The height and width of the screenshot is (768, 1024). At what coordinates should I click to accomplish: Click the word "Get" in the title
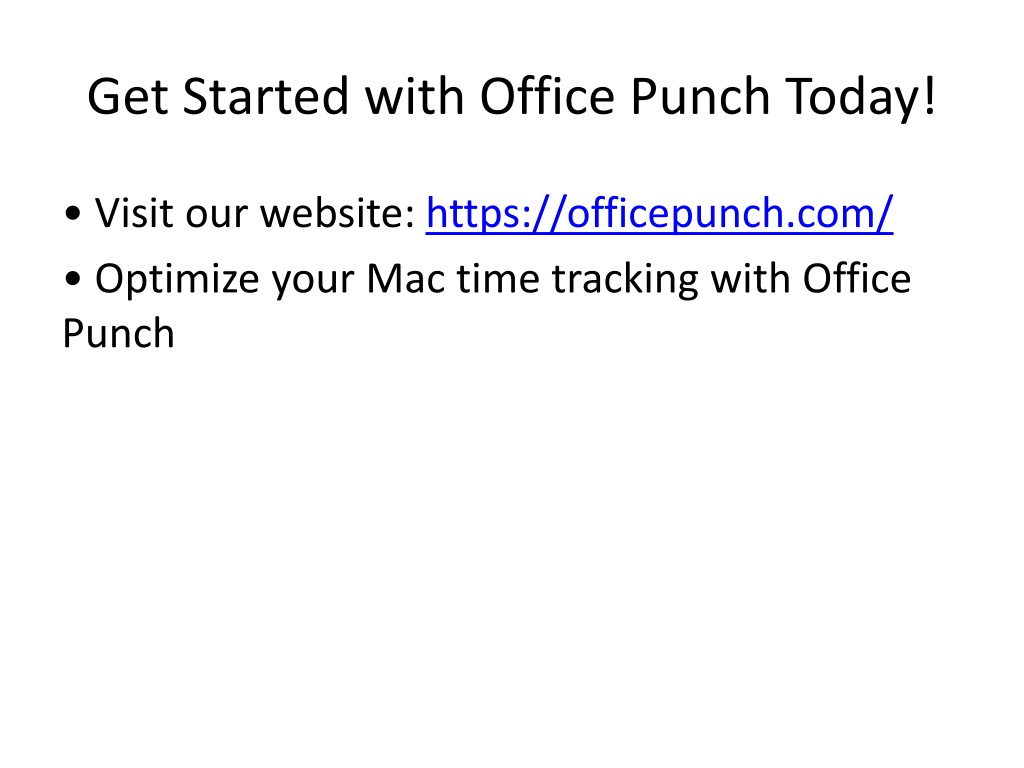click(x=128, y=97)
